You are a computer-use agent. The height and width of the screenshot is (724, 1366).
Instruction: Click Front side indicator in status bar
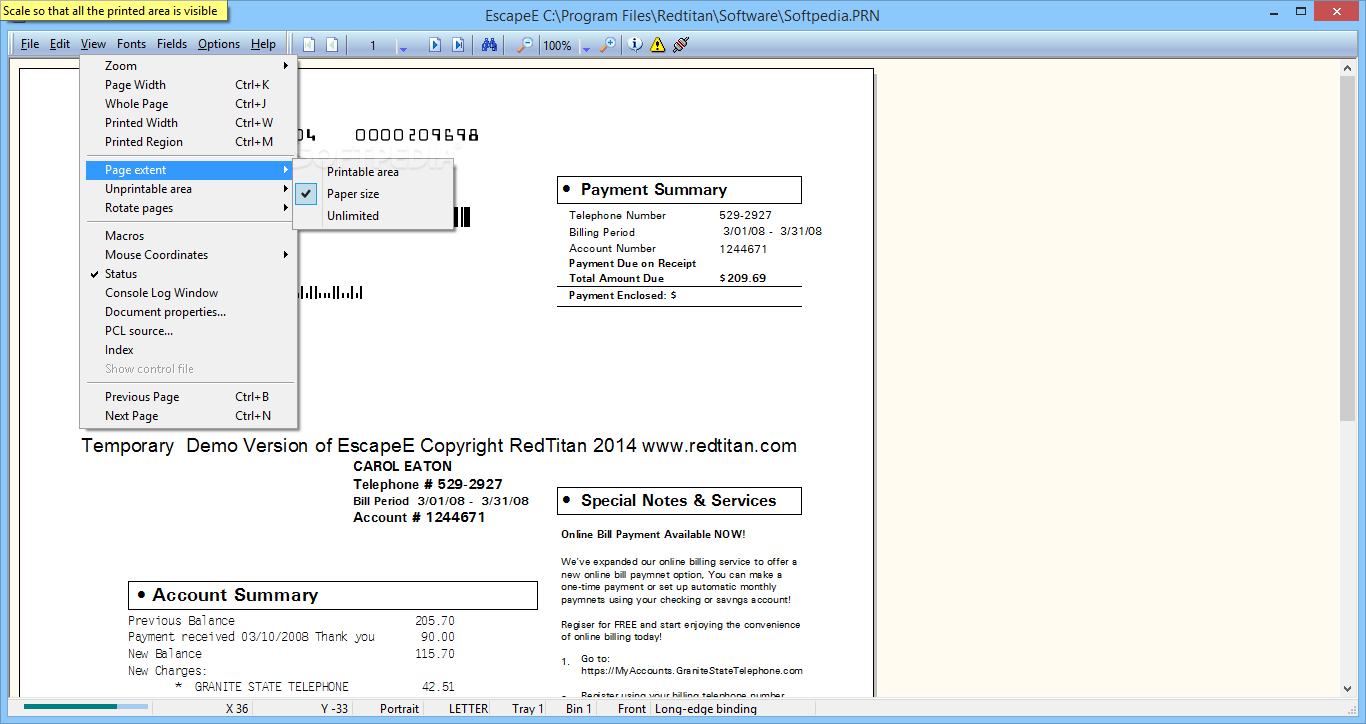click(632, 709)
